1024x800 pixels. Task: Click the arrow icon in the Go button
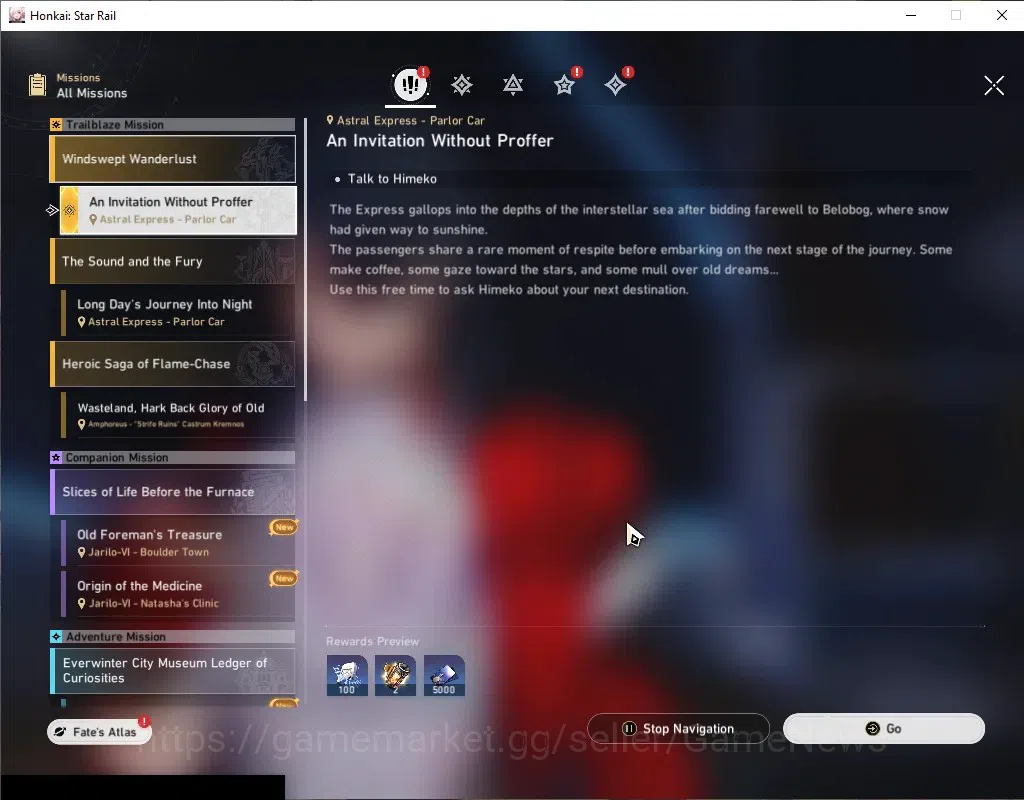[872, 728]
